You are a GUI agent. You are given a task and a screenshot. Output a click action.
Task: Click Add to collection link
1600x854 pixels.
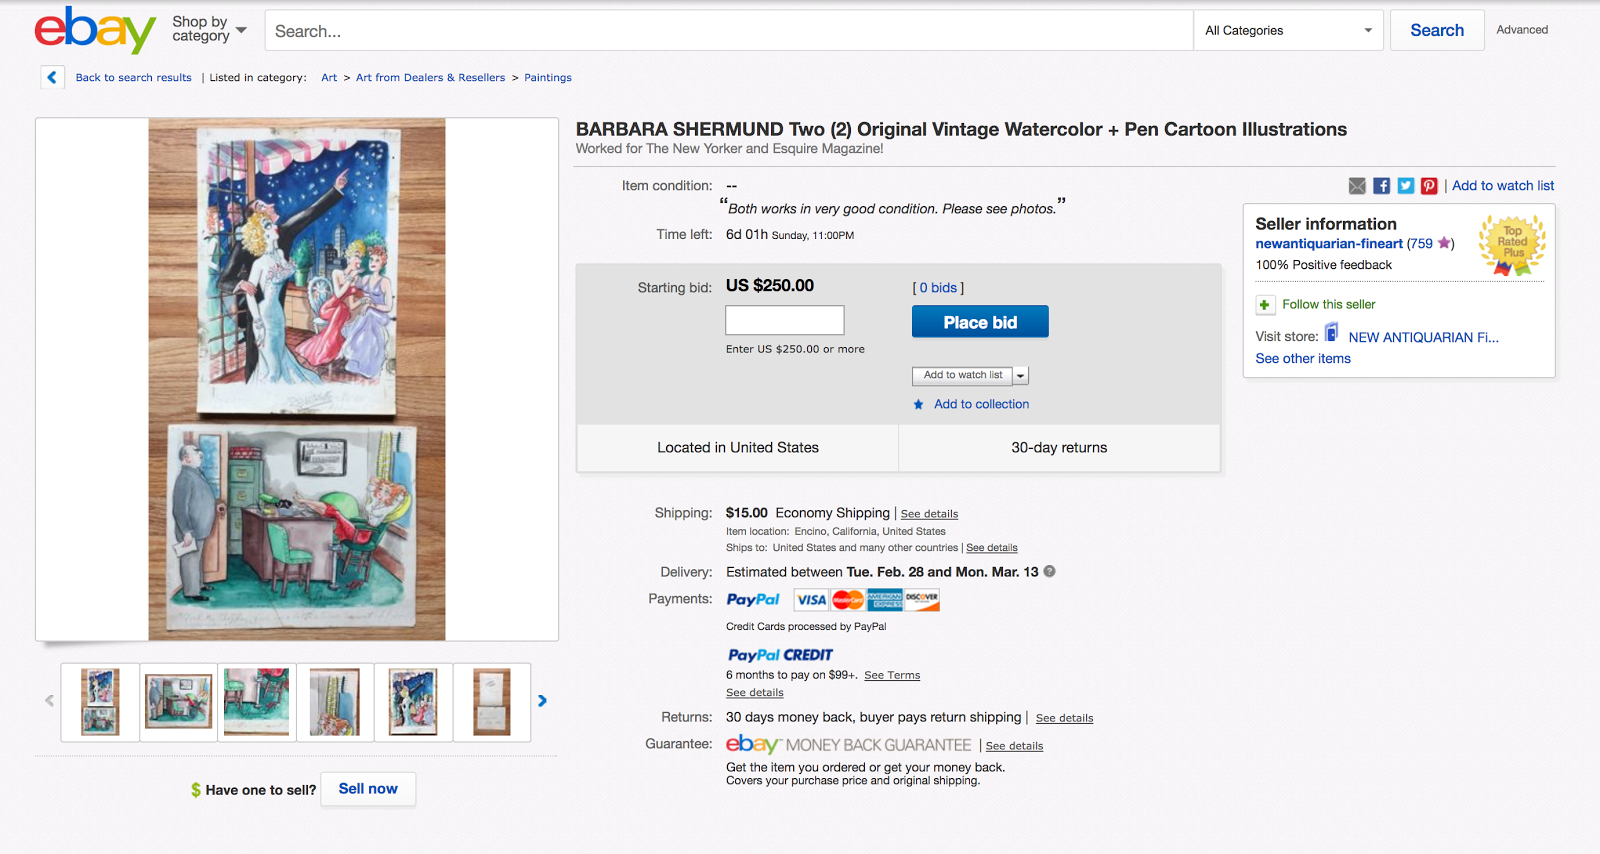981,404
